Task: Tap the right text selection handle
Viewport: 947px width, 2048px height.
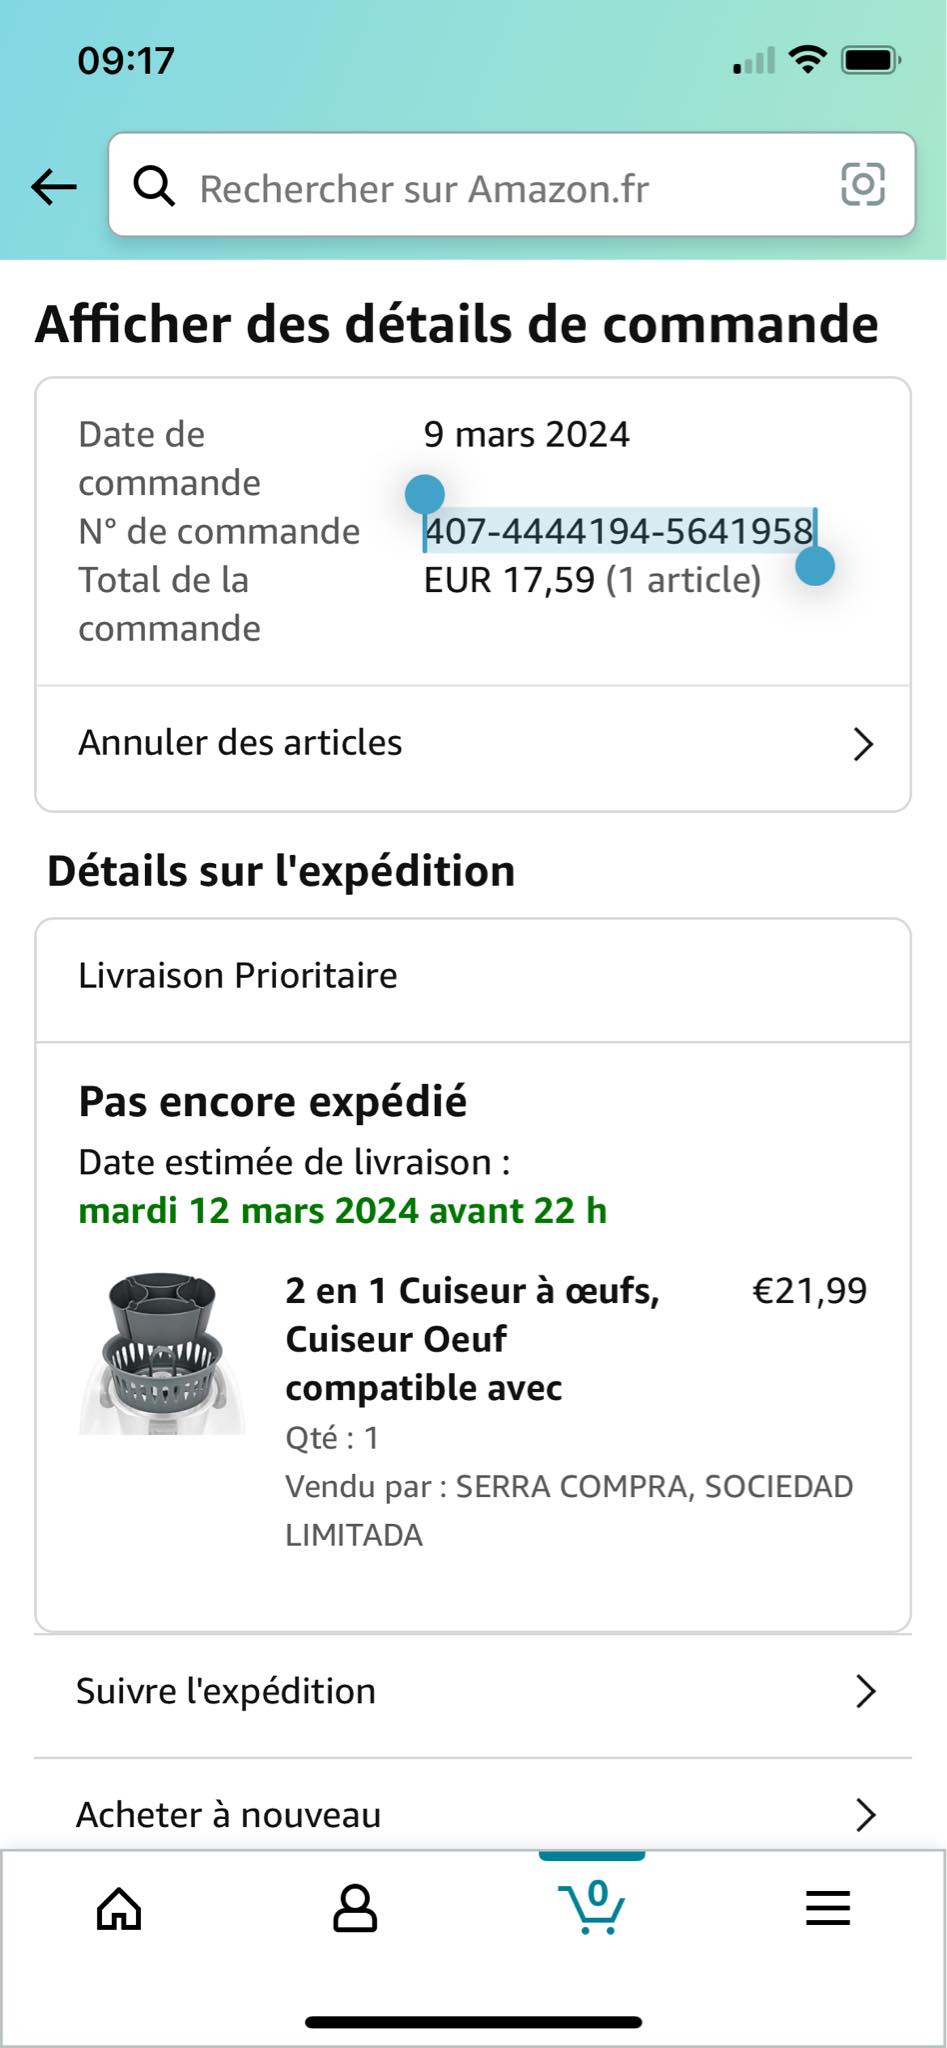Action: (x=815, y=566)
